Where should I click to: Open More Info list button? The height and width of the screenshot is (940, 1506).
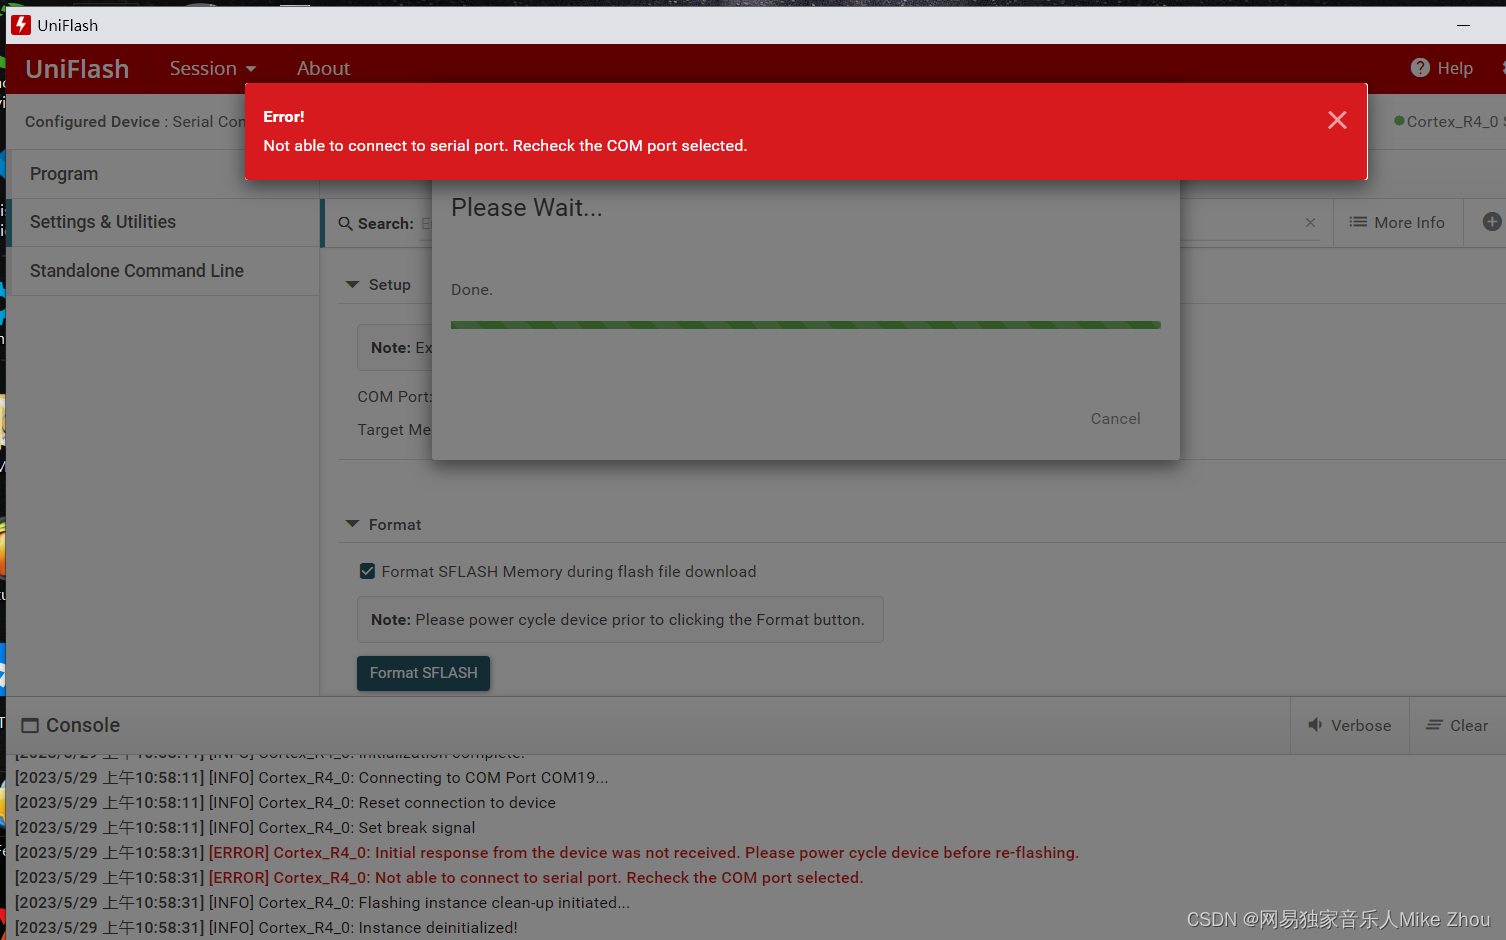tap(1397, 222)
